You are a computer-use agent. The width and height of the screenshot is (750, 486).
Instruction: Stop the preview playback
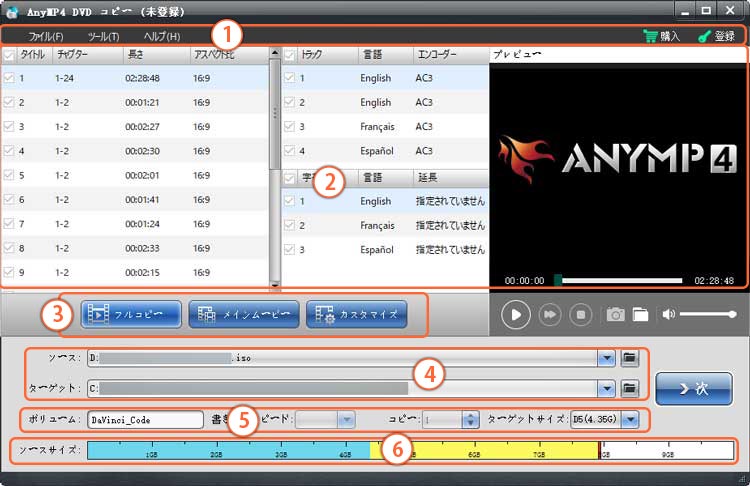[x=581, y=314]
